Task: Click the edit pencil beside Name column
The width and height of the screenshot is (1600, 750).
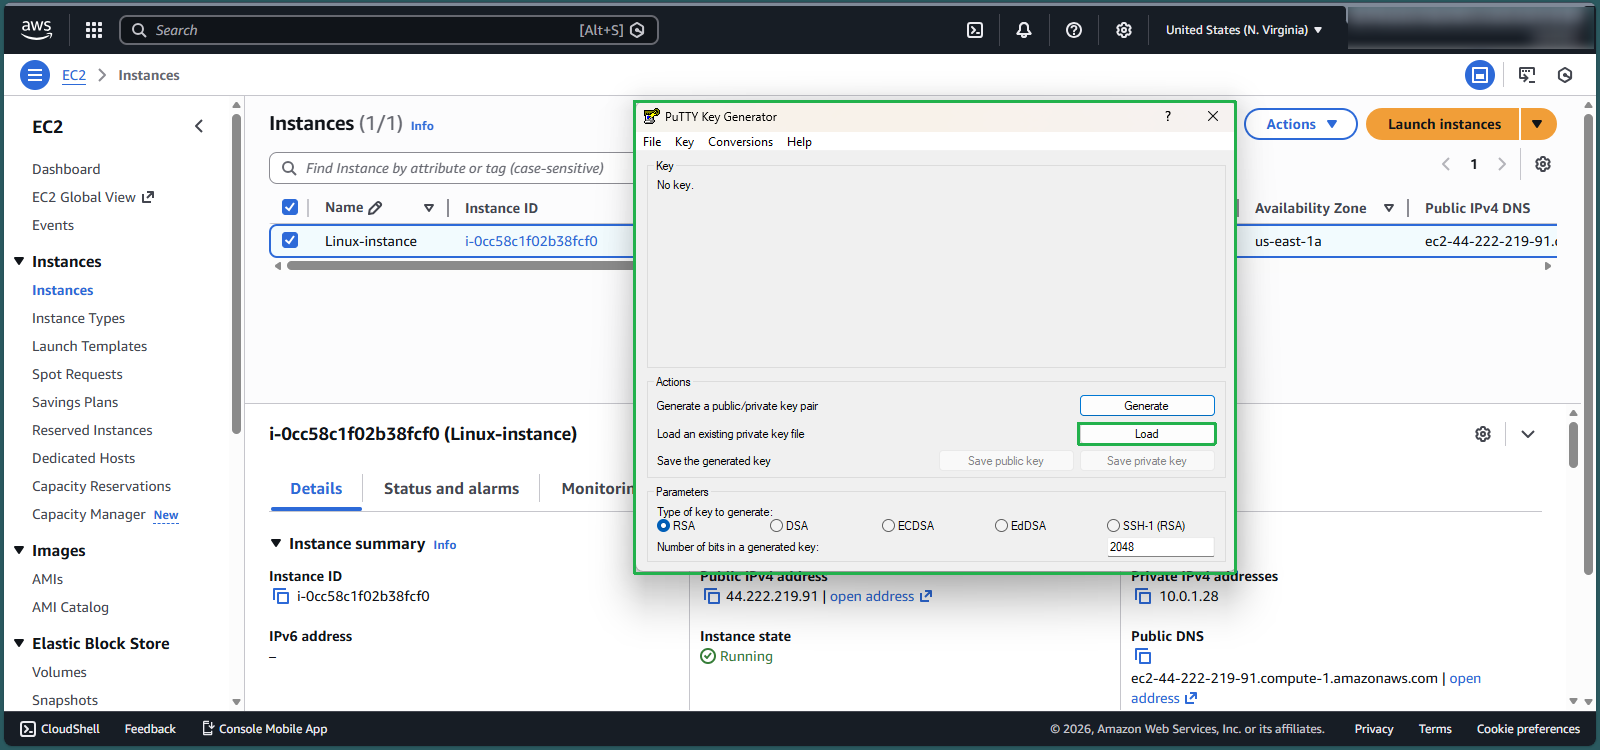Action: [x=375, y=208]
